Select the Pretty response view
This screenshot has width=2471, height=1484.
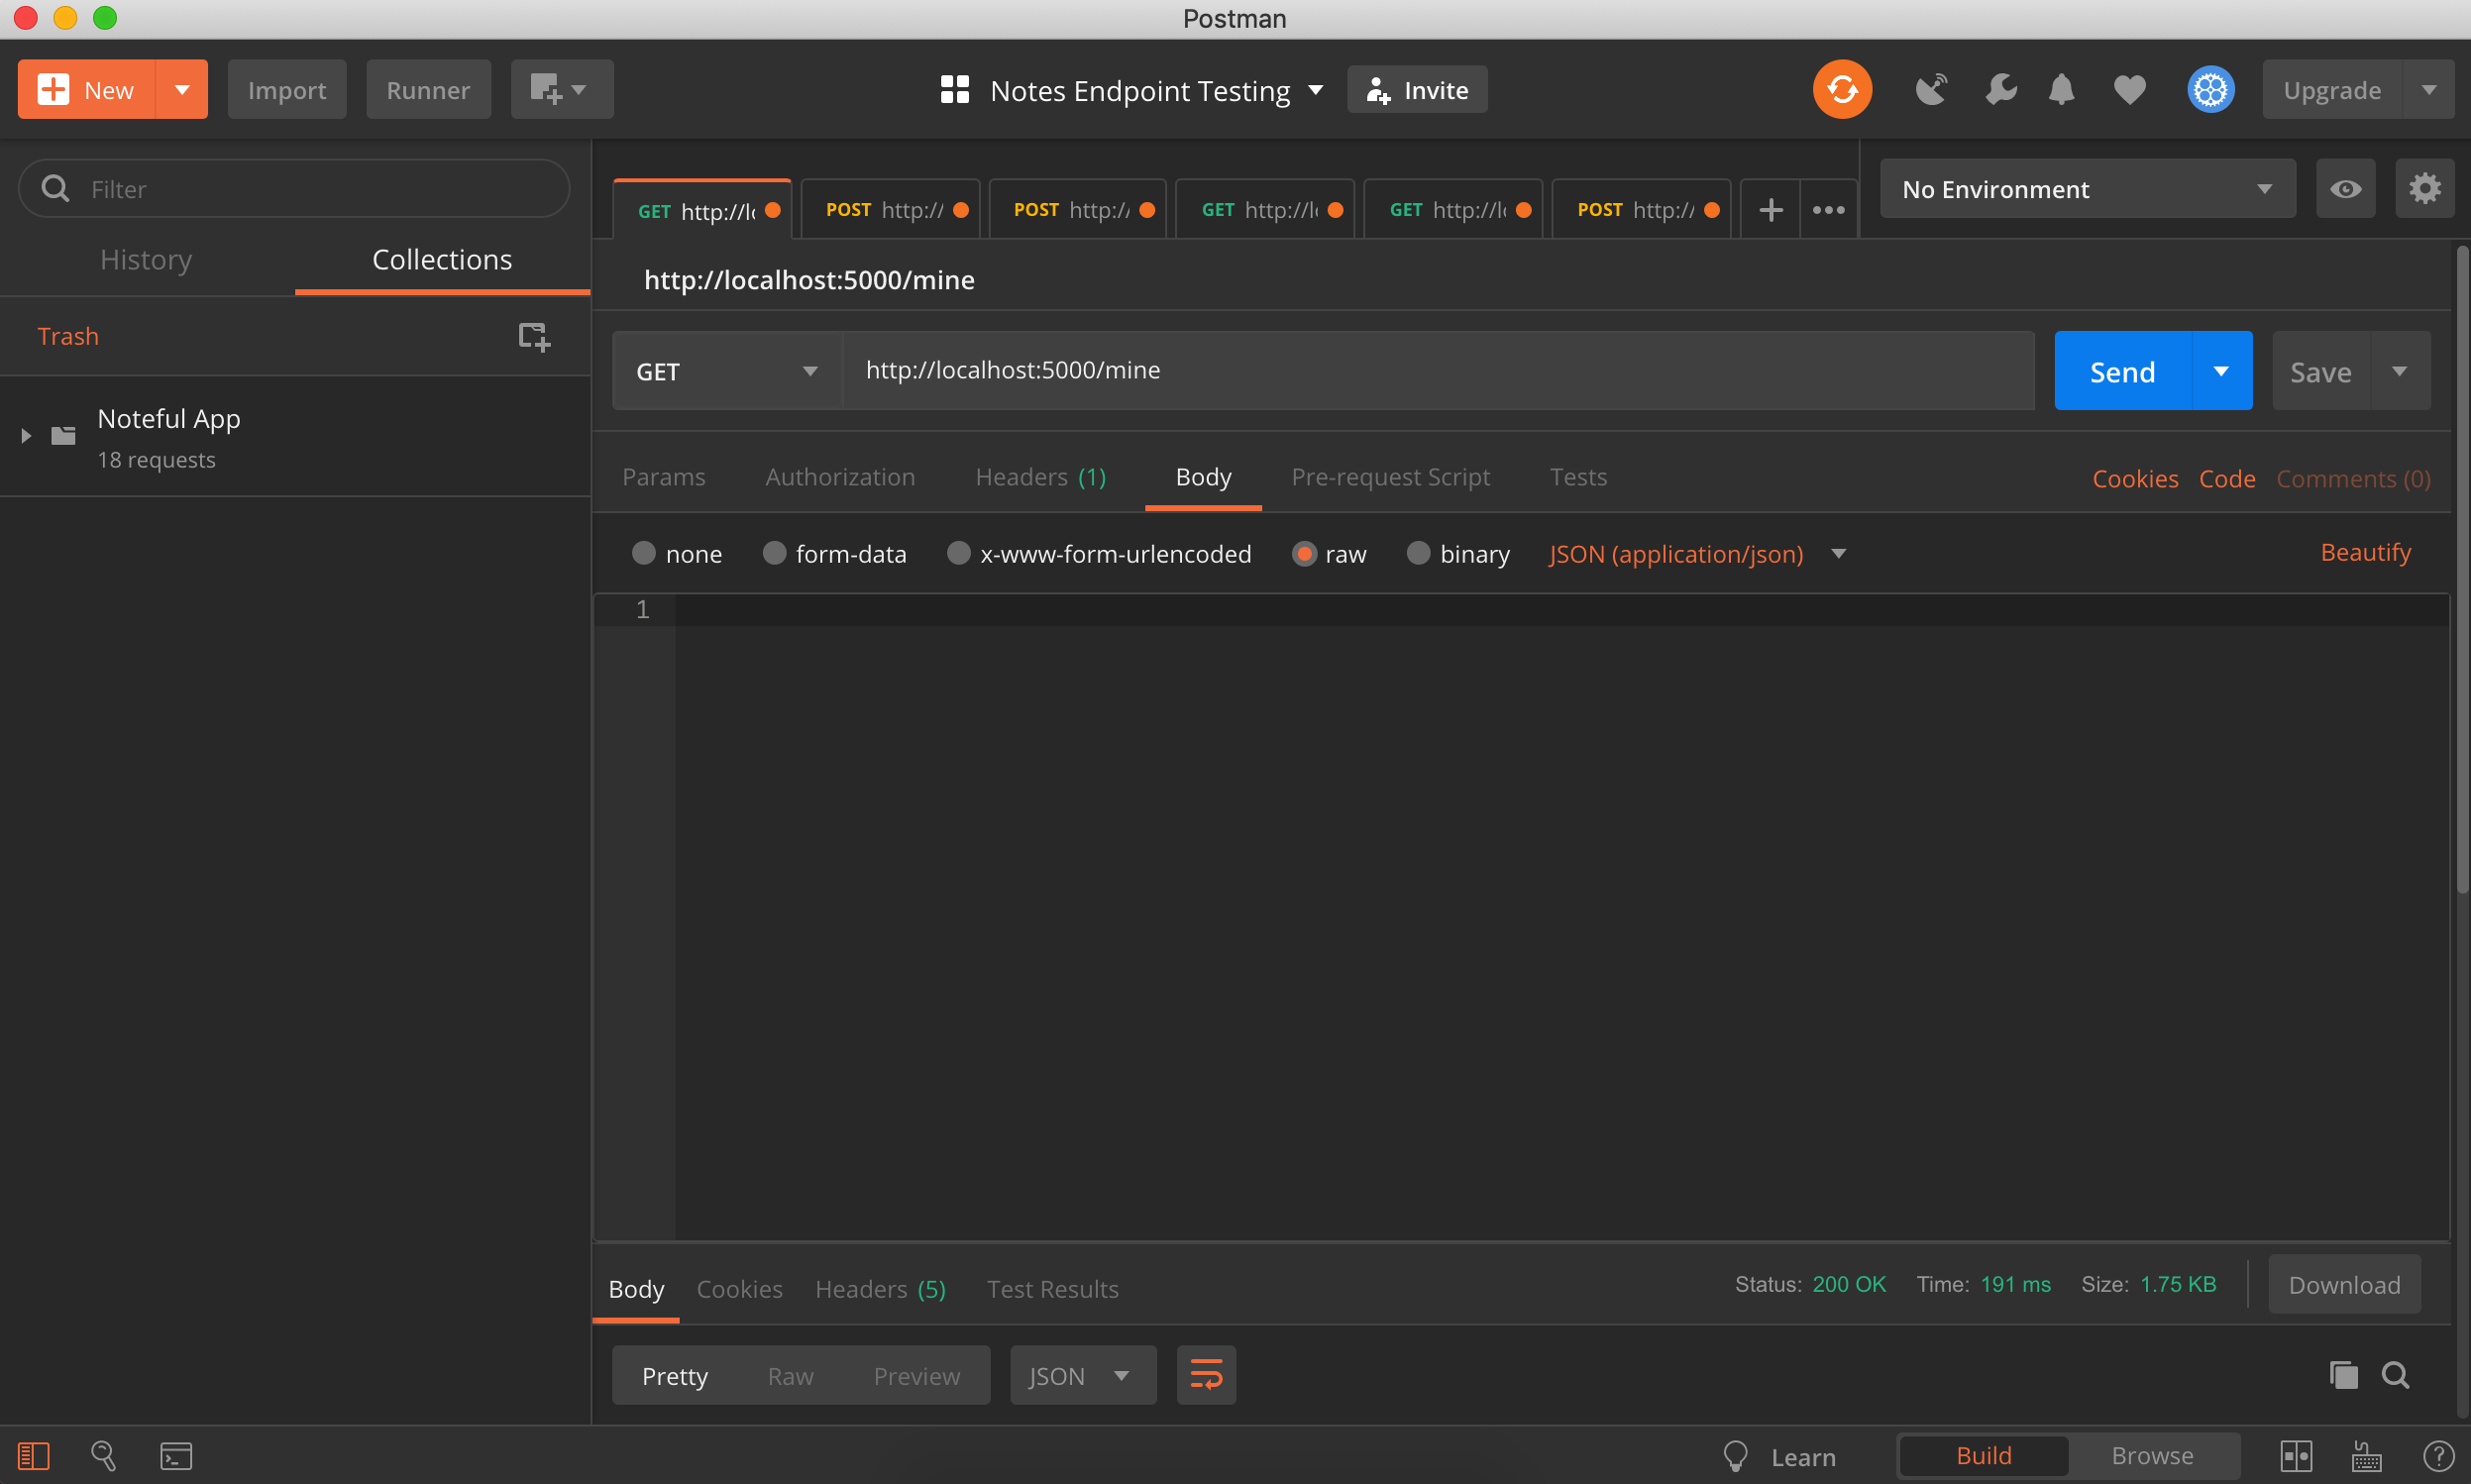coord(675,1375)
